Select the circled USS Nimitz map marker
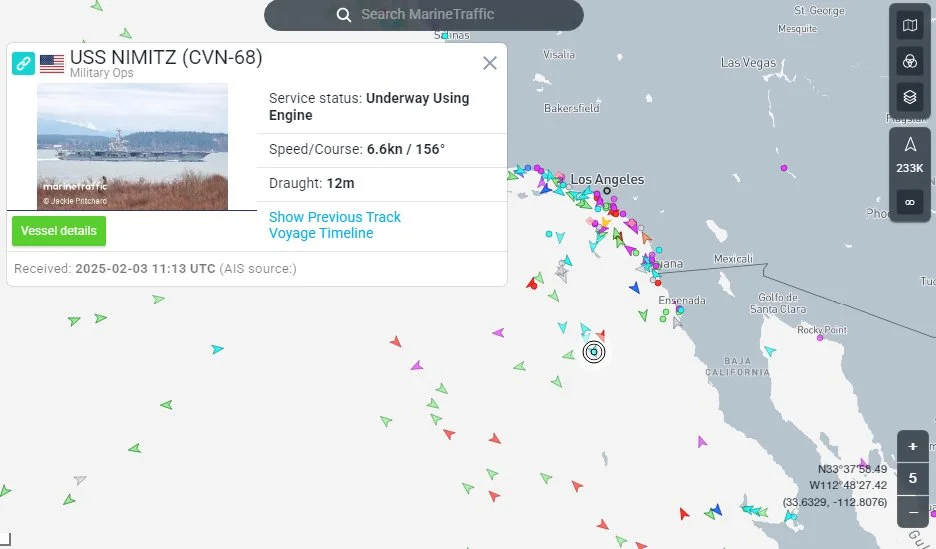The image size is (936, 549). [594, 351]
